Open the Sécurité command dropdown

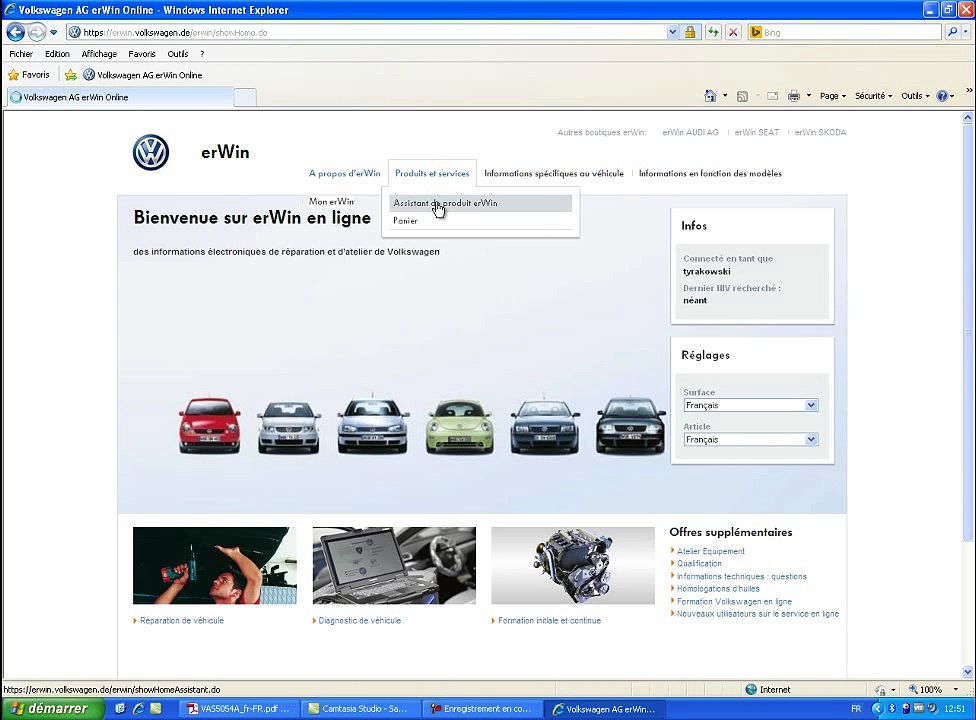tap(873, 96)
